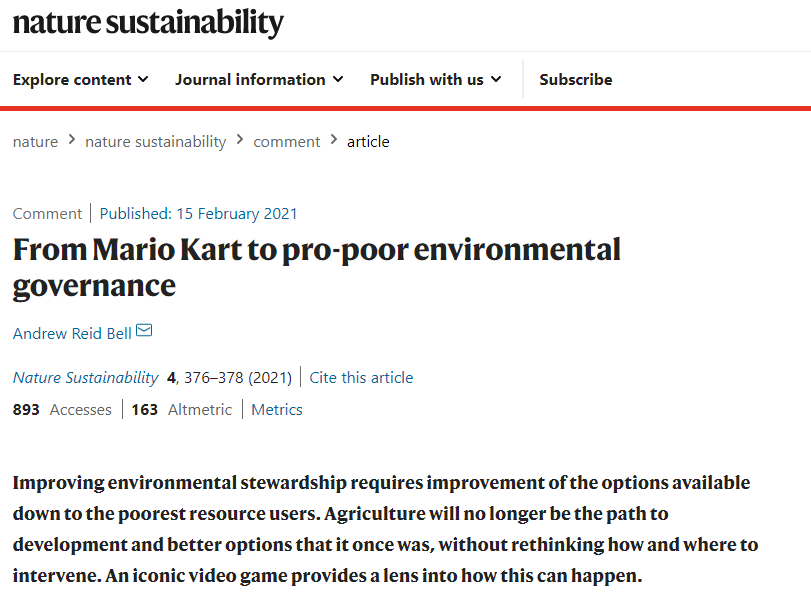Open author Andrew Reid Bell's profile
The width and height of the screenshot is (811, 599).
(x=72, y=334)
